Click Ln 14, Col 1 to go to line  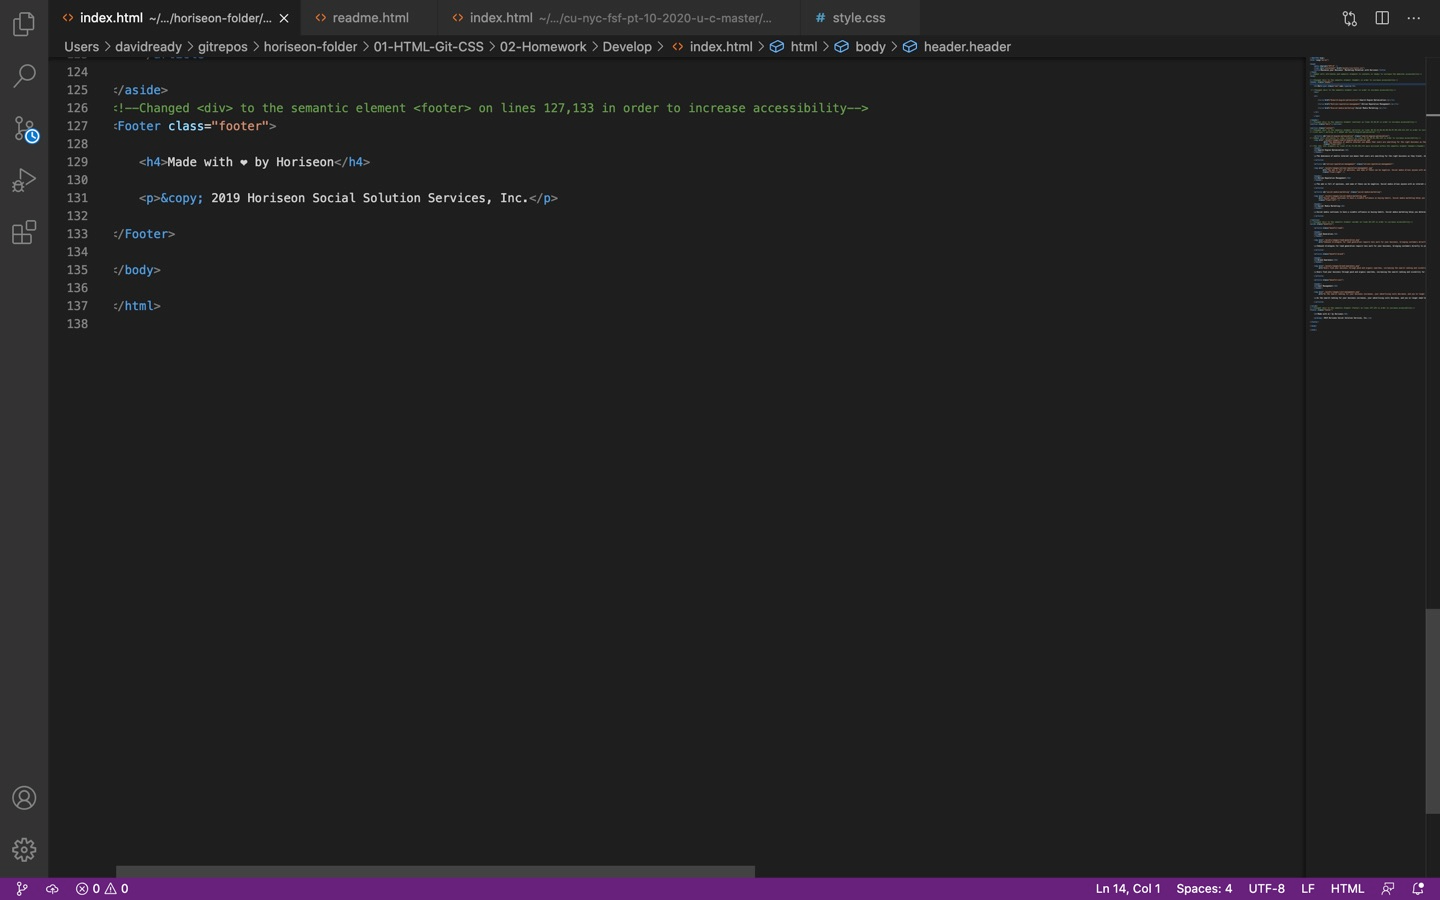point(1128,888)
